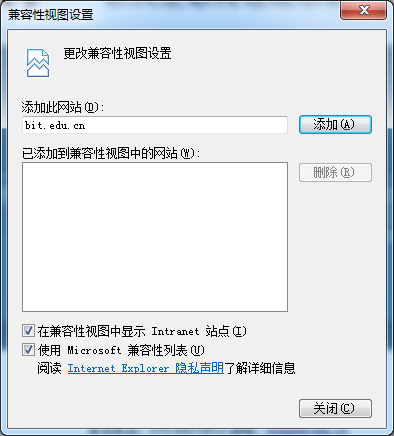
Task: Click the 添加(A) button
Action: tap(335, 125)
